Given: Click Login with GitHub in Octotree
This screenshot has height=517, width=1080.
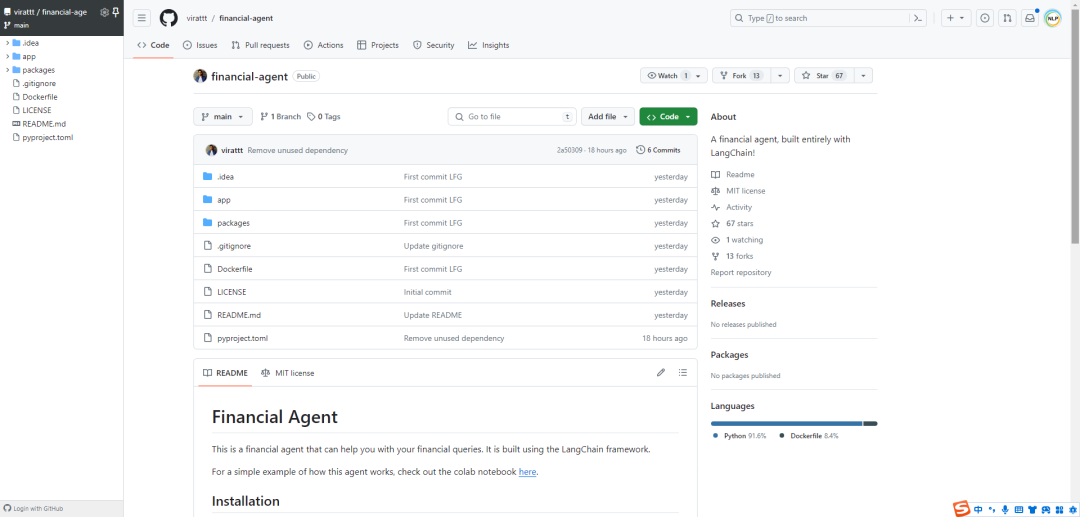Looking at the screenshot, I should tap(34, 508).
